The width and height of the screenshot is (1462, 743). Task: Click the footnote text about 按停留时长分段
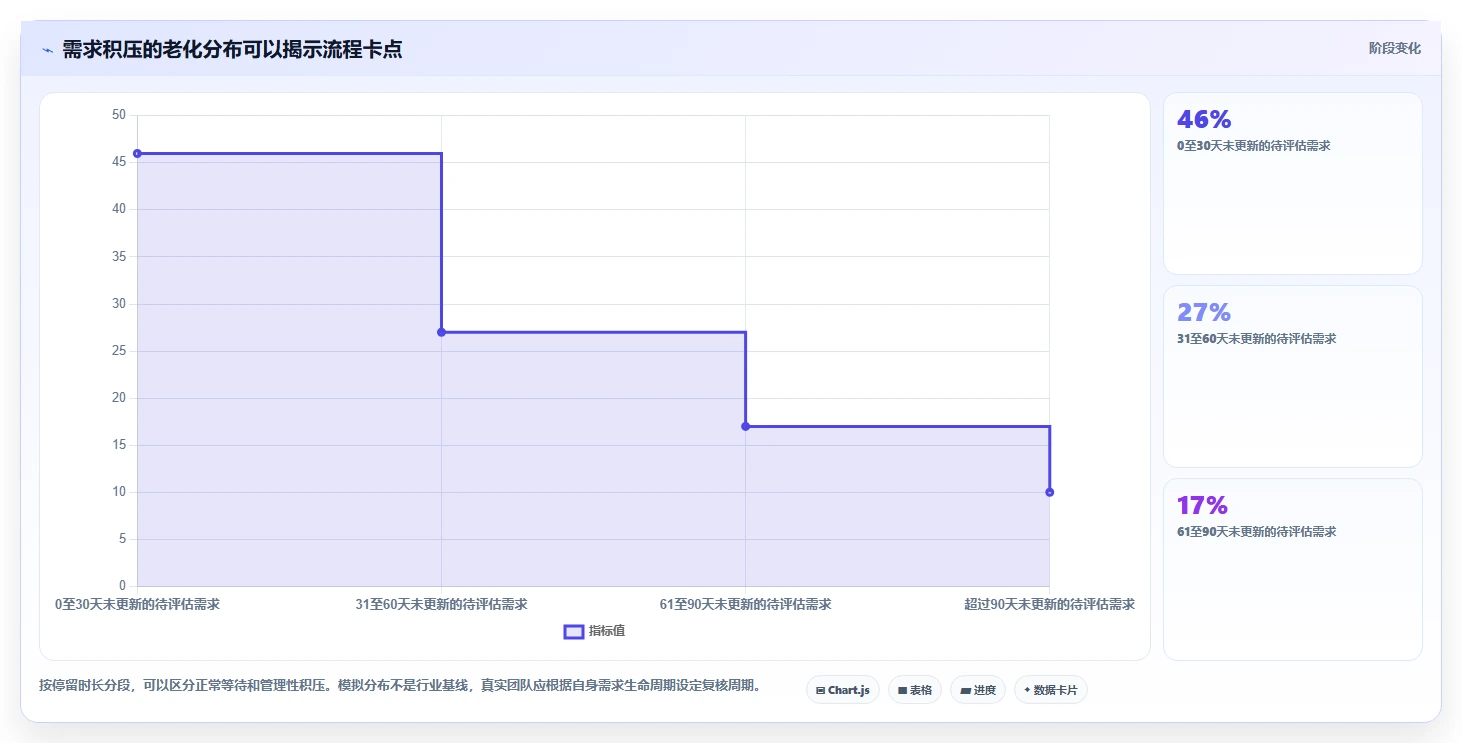pos(402,685)
